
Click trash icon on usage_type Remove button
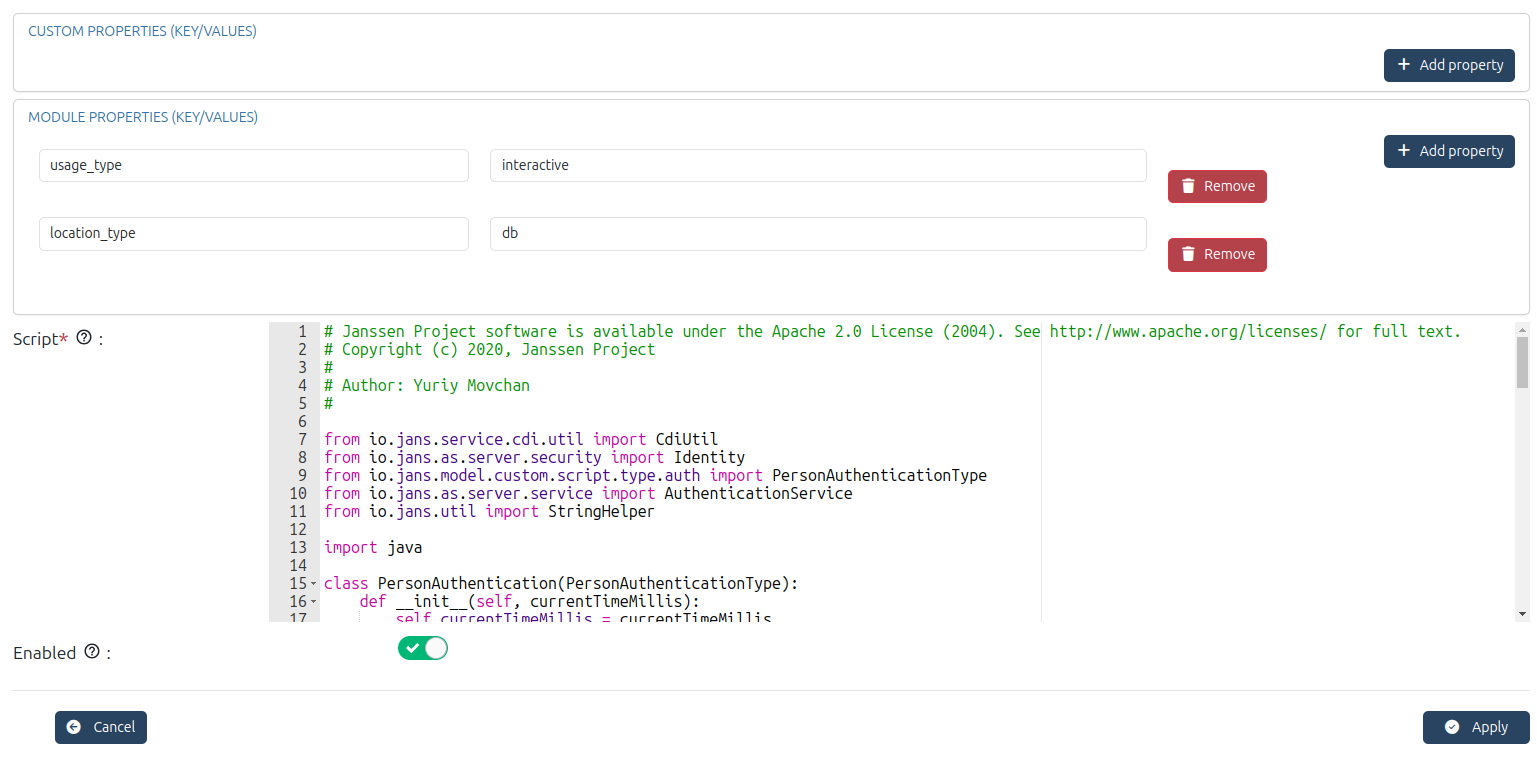click(1188, 186)
